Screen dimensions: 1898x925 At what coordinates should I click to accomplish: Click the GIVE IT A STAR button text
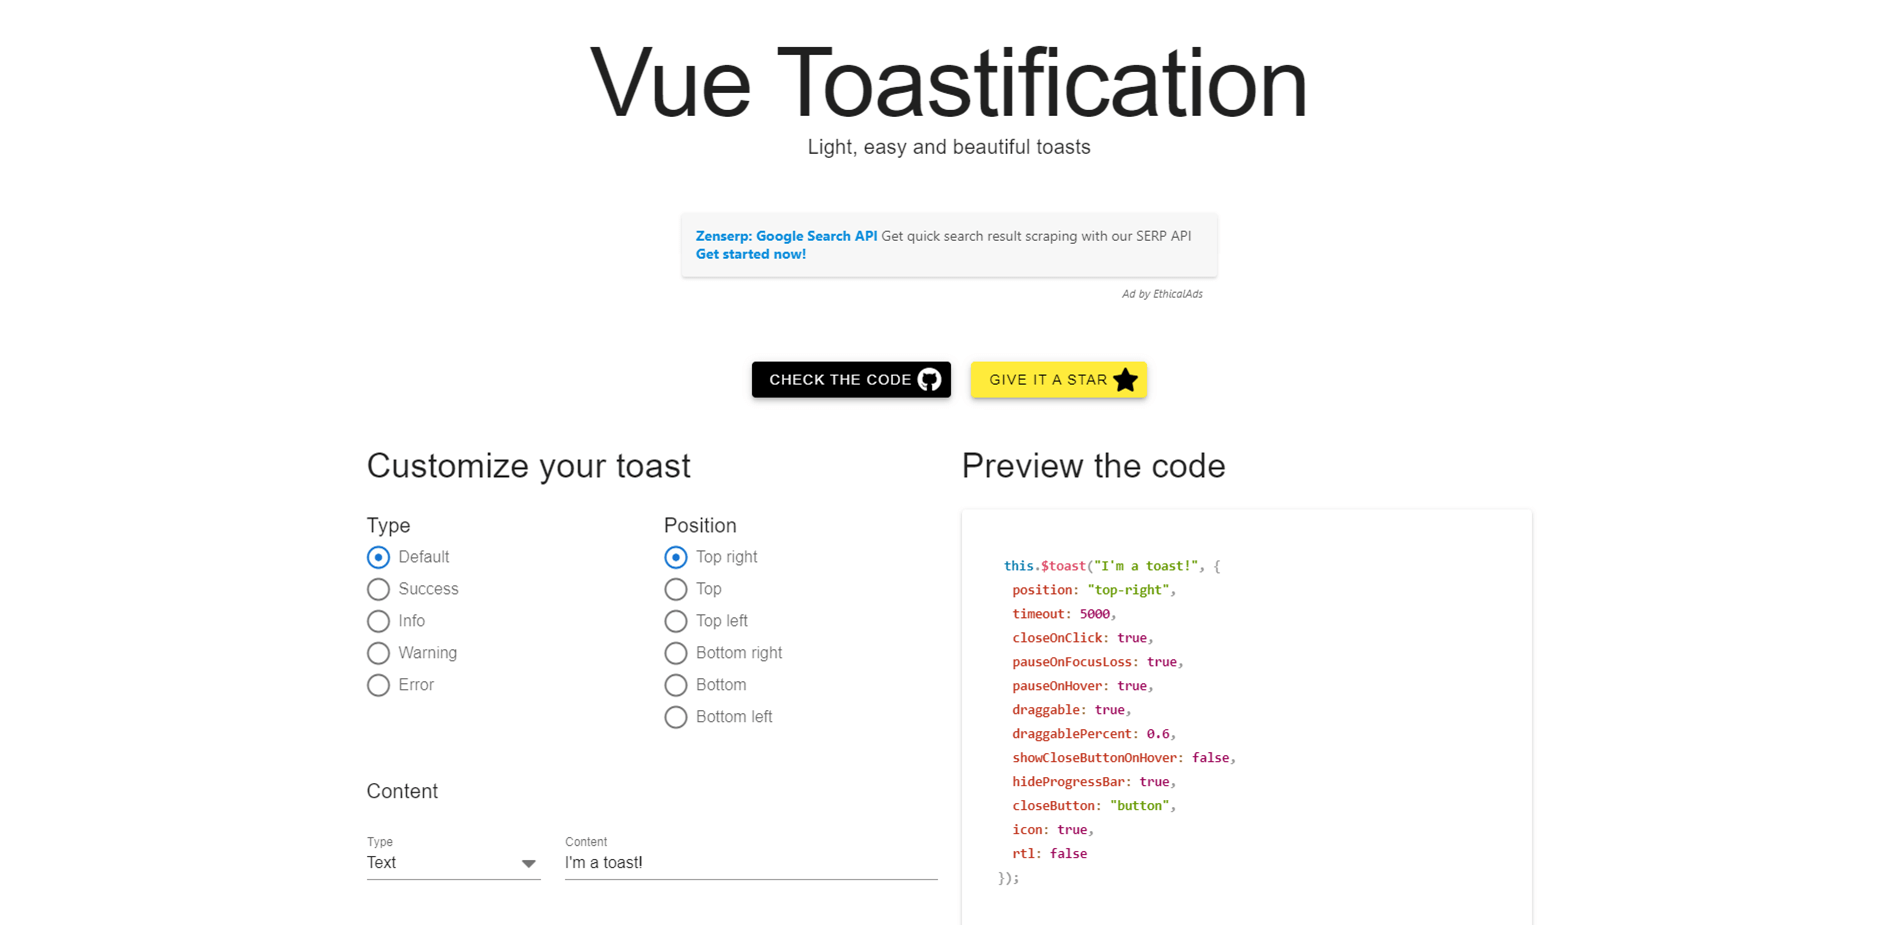click(1048, 380)
